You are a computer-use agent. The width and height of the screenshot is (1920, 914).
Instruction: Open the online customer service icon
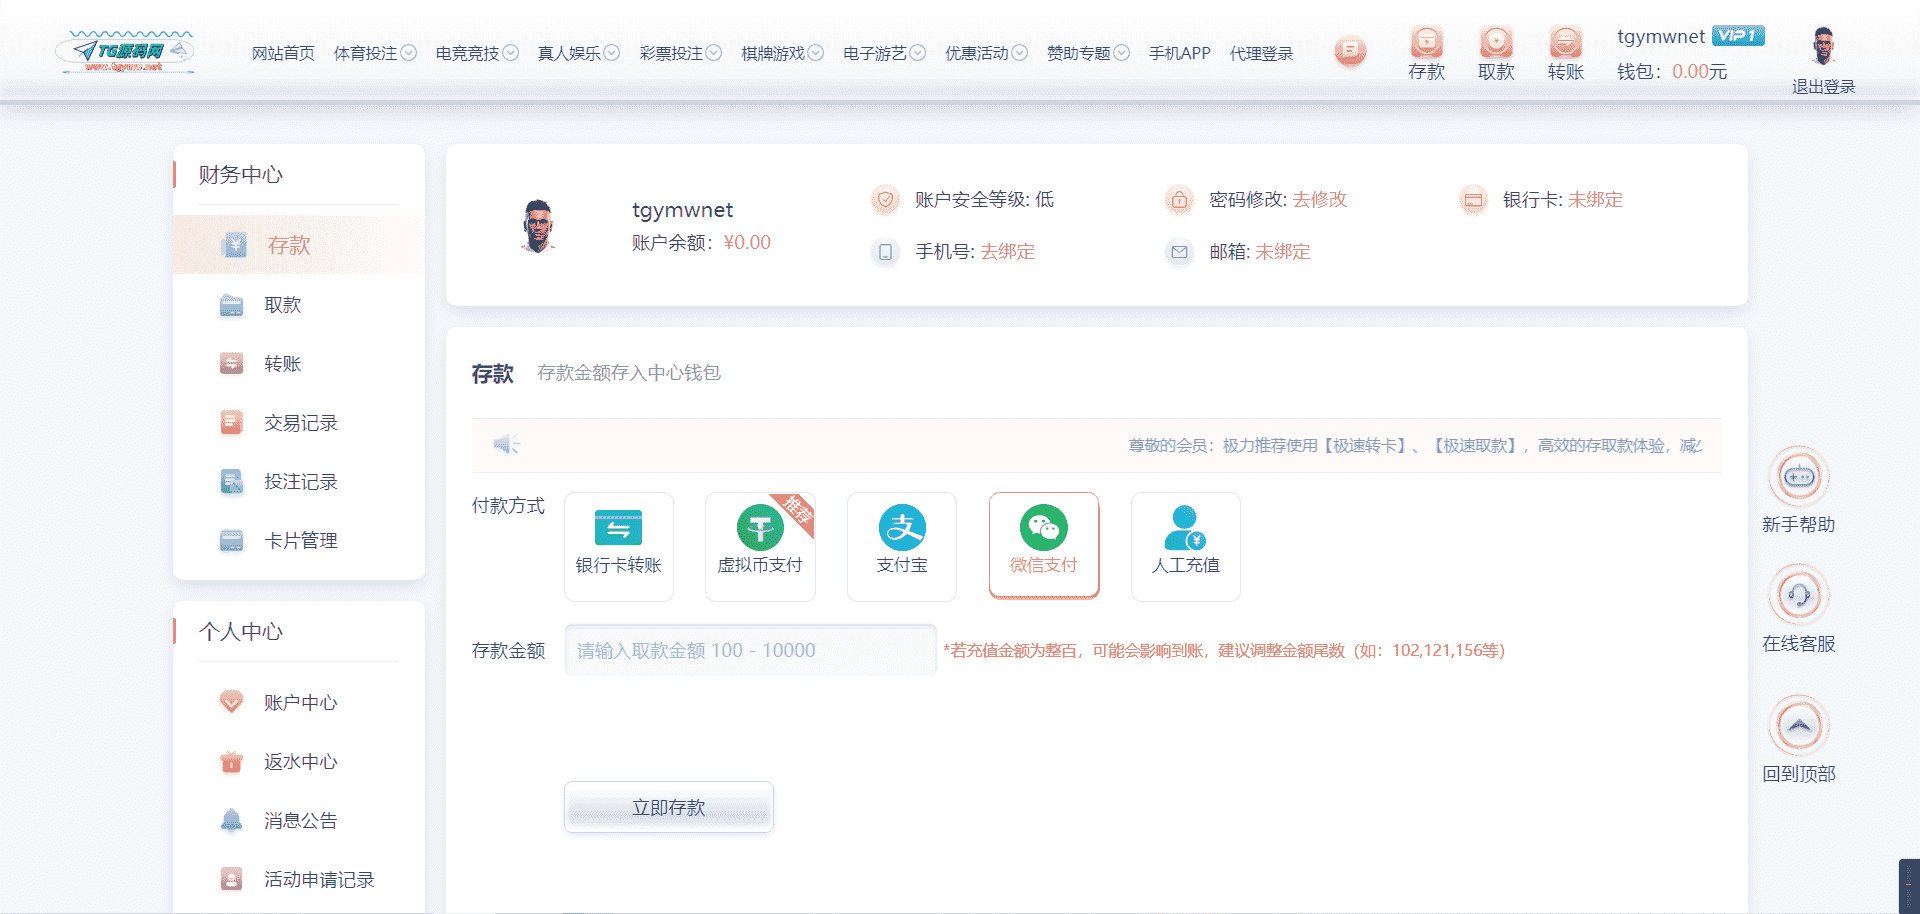tap(1798, 596)
